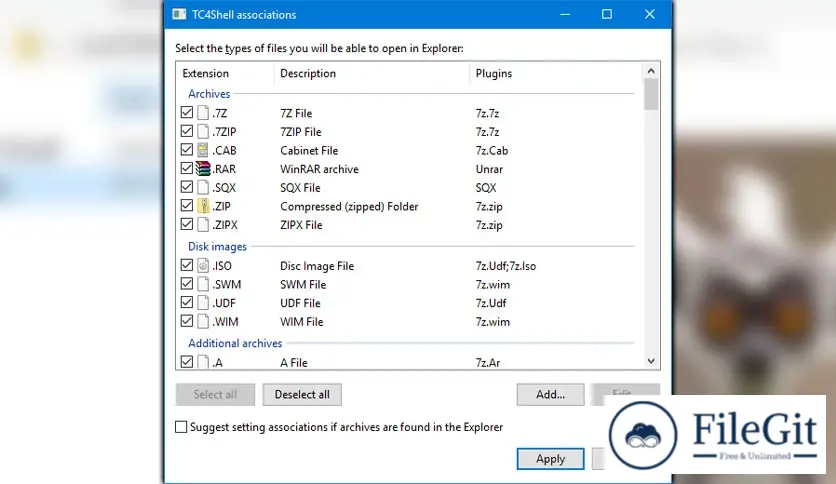Image resolution: width=836 pixels, height=484 pixels.
Task: Click the Select all button
Action: point(215,394)
